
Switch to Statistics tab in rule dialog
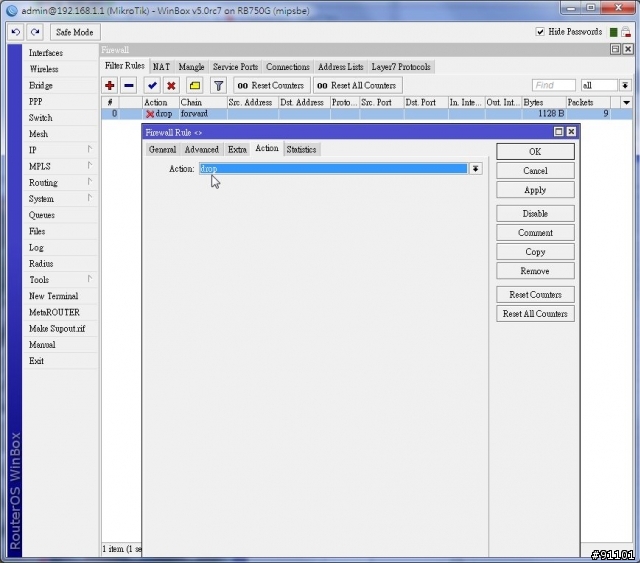(301, 149)
